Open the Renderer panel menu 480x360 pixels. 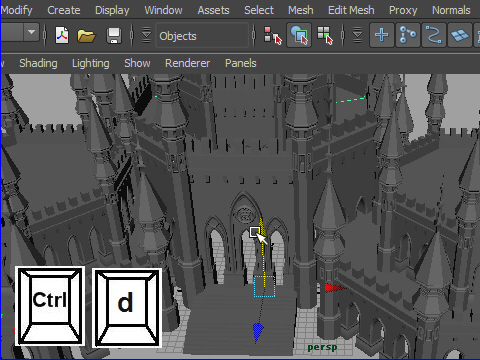pyautogui.click(x=187, y=63)
